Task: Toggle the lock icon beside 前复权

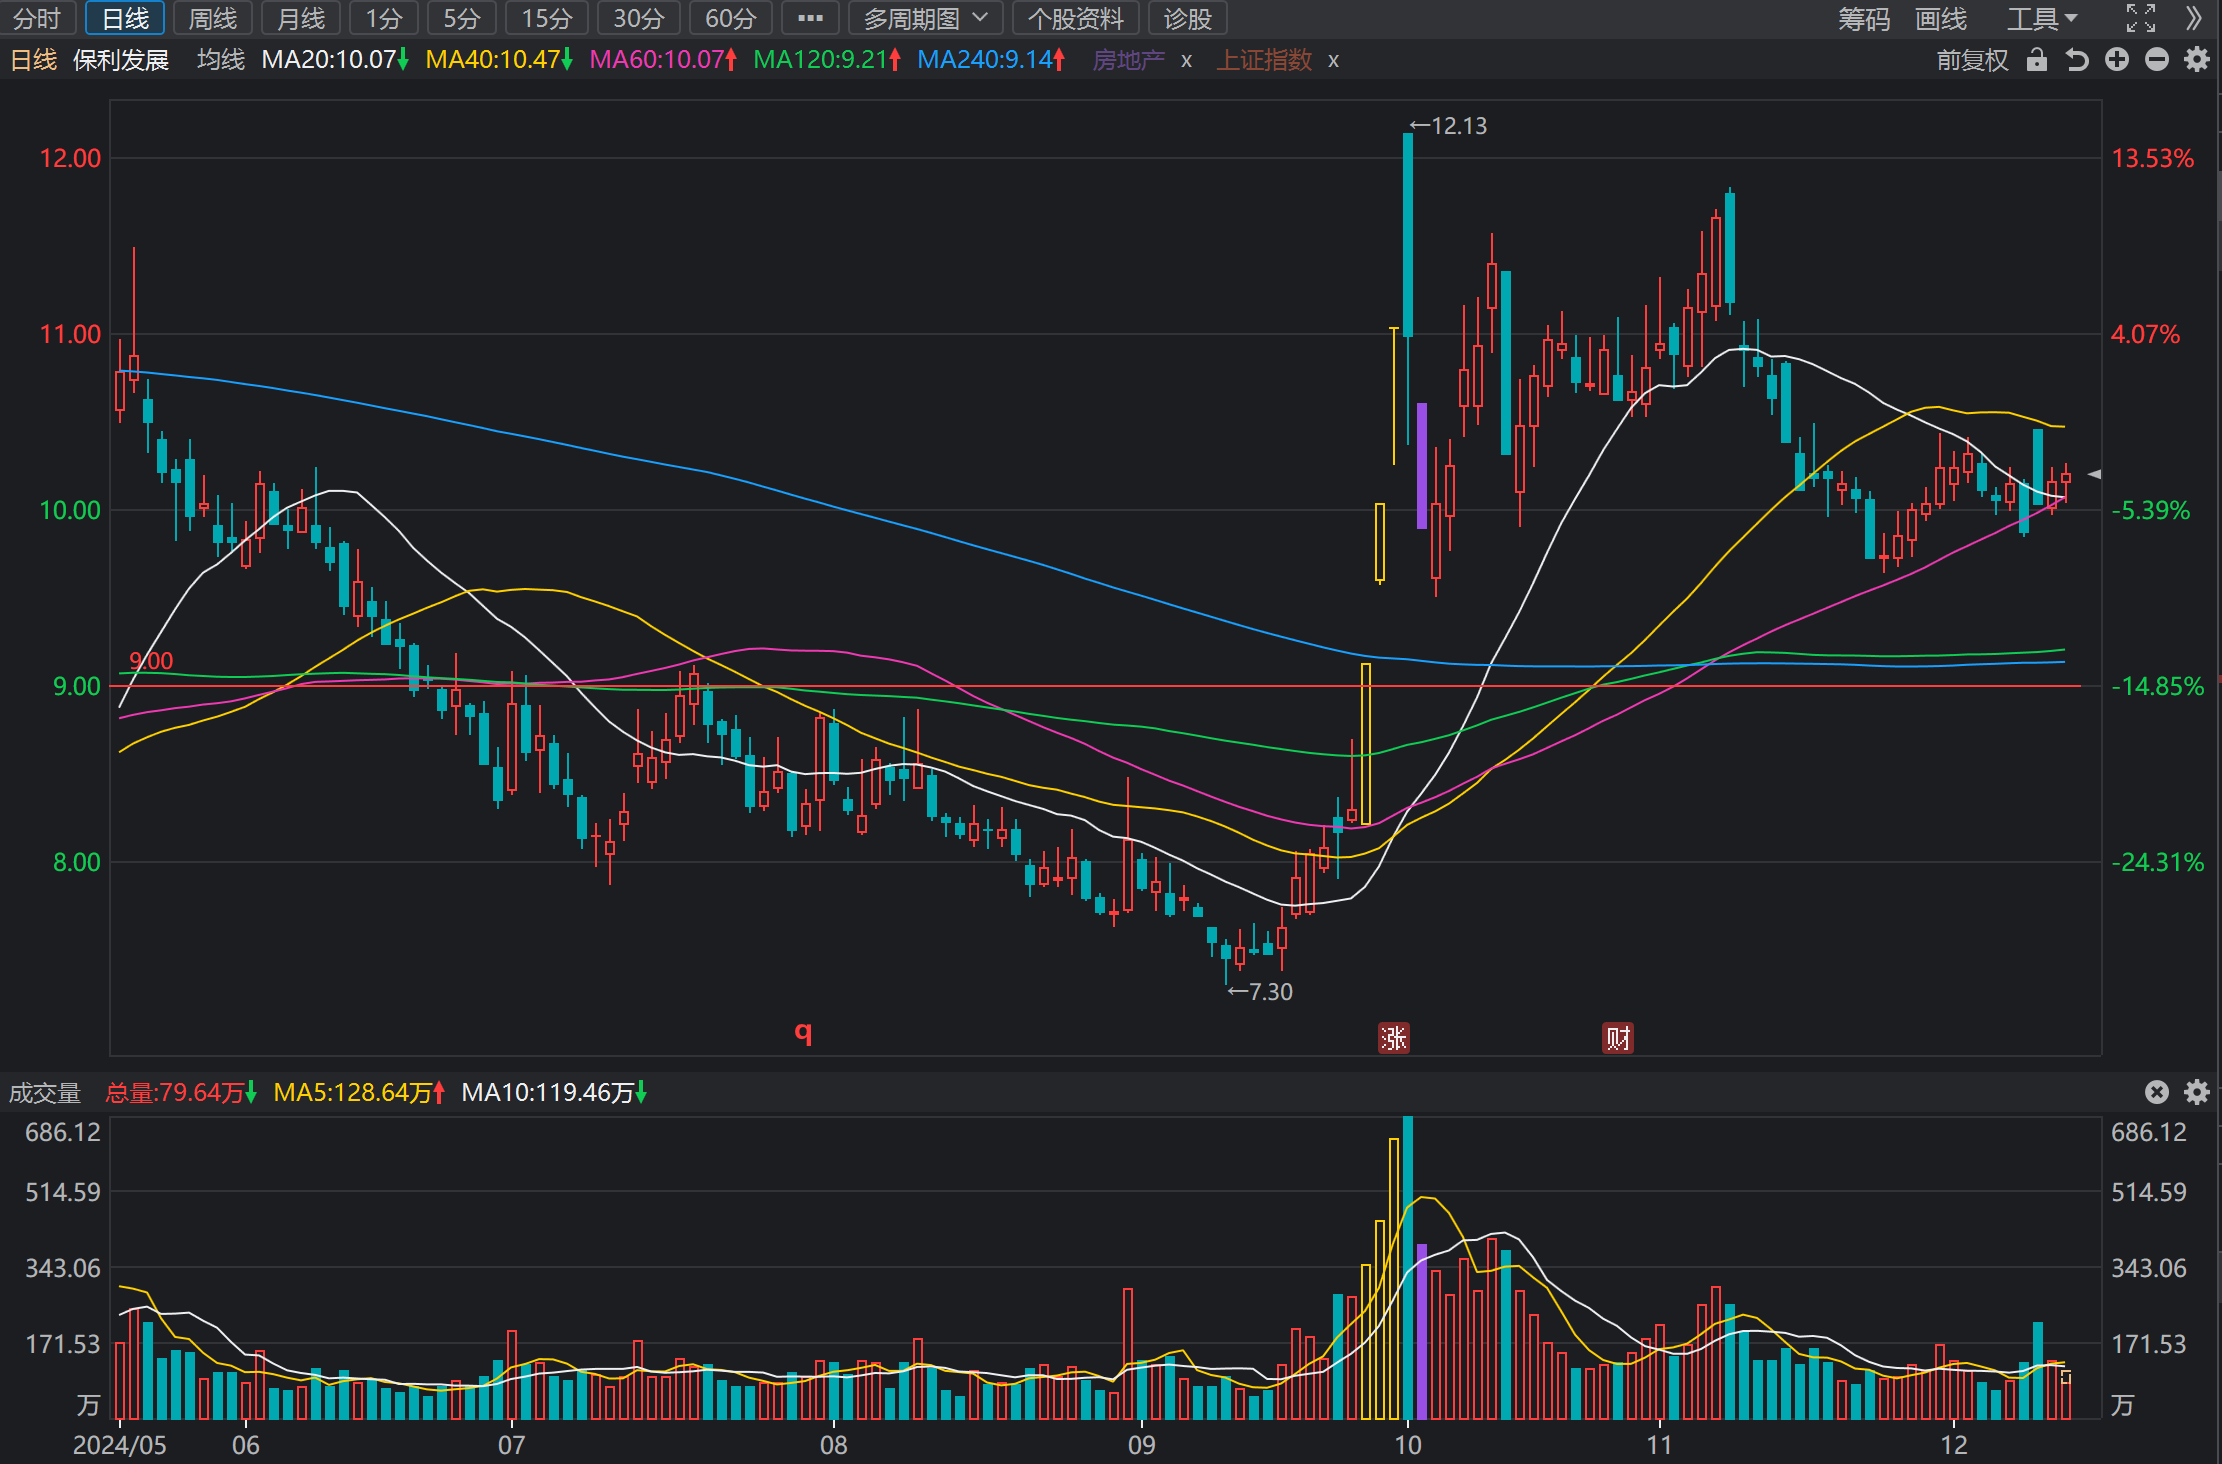Action: coord(2036,60)
